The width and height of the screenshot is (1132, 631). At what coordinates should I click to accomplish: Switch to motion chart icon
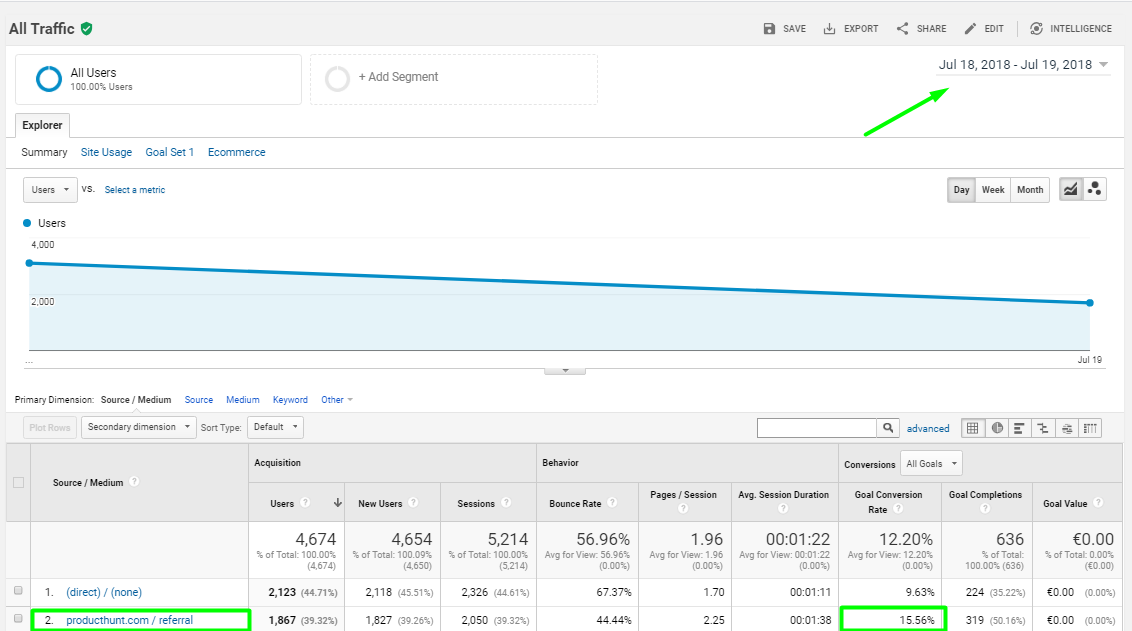point(1094,189)
